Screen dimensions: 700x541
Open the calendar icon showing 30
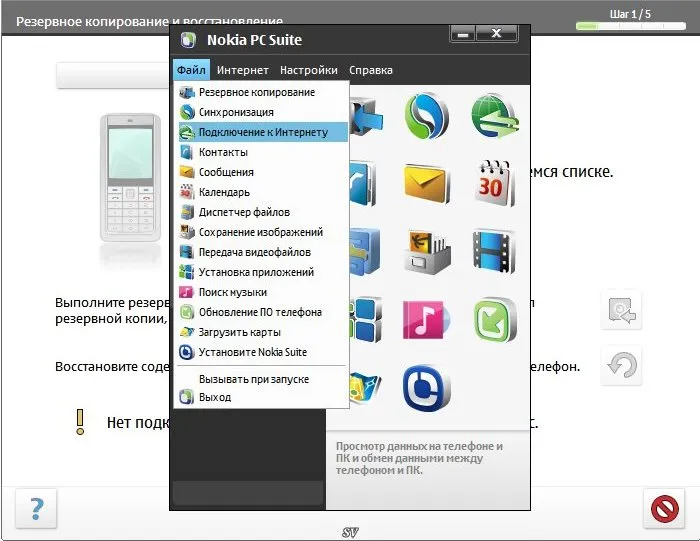tap(494, 184)
